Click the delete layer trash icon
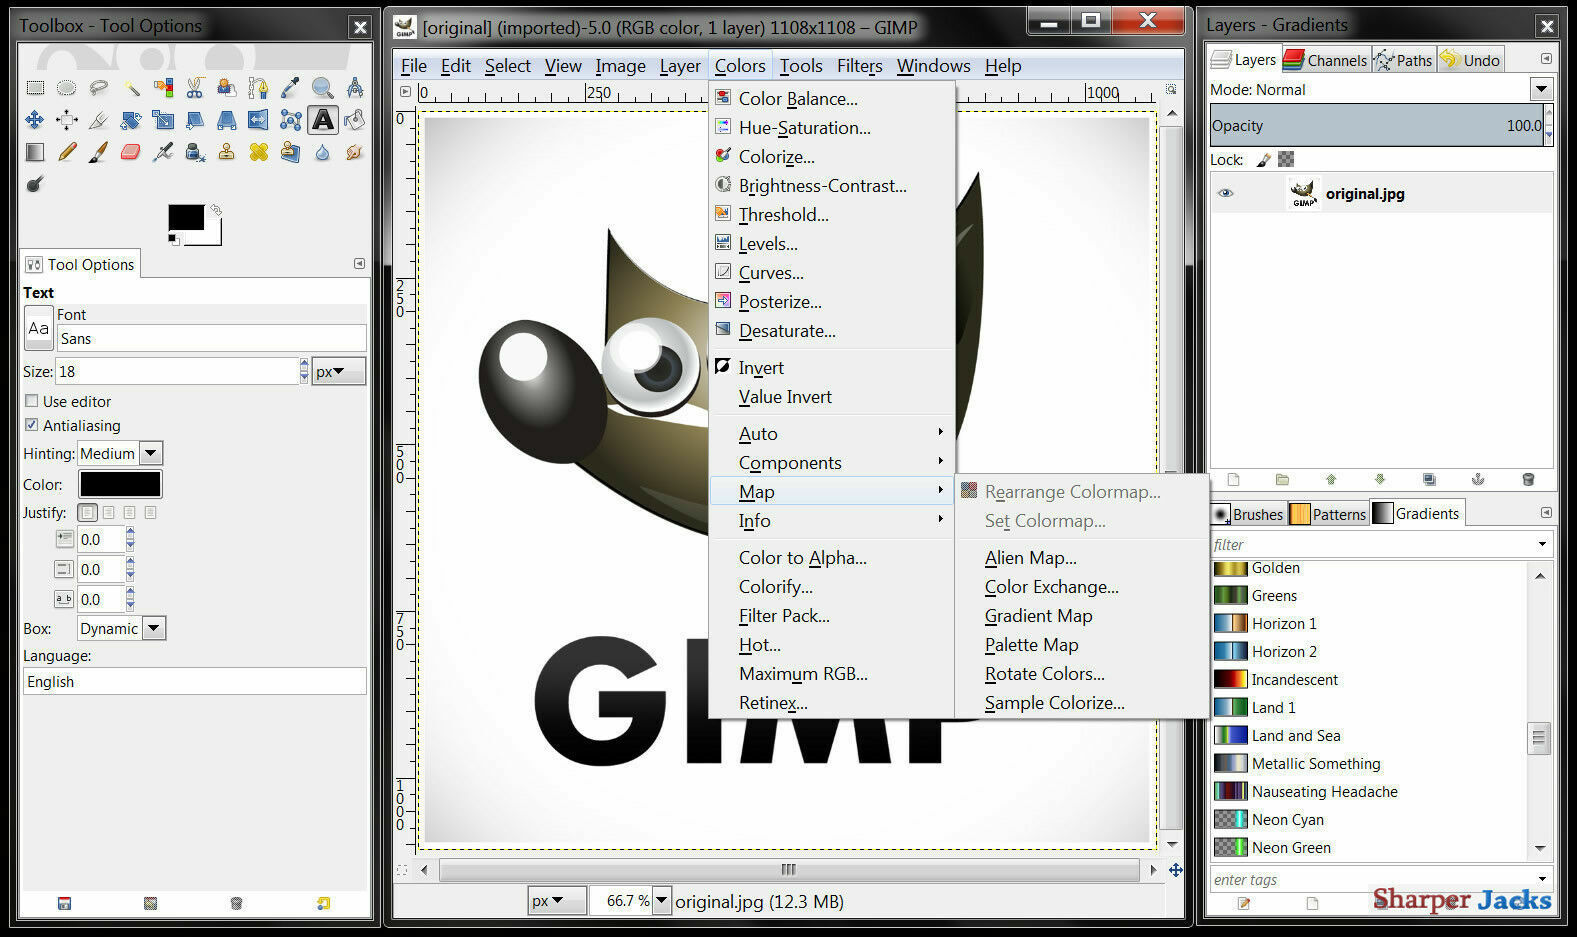 [x=1528, y=479]
